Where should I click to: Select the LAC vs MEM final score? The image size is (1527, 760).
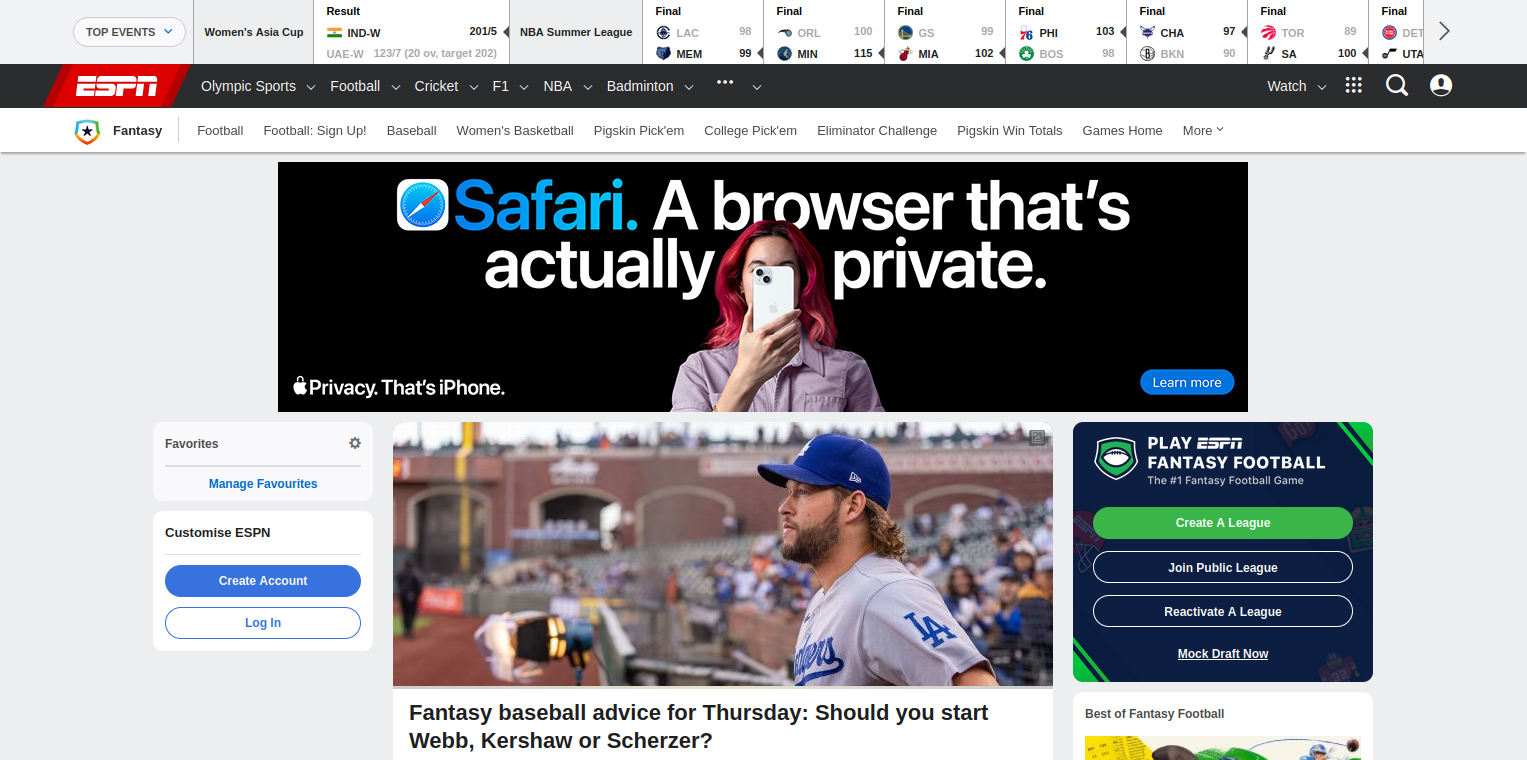coord(704,32)
